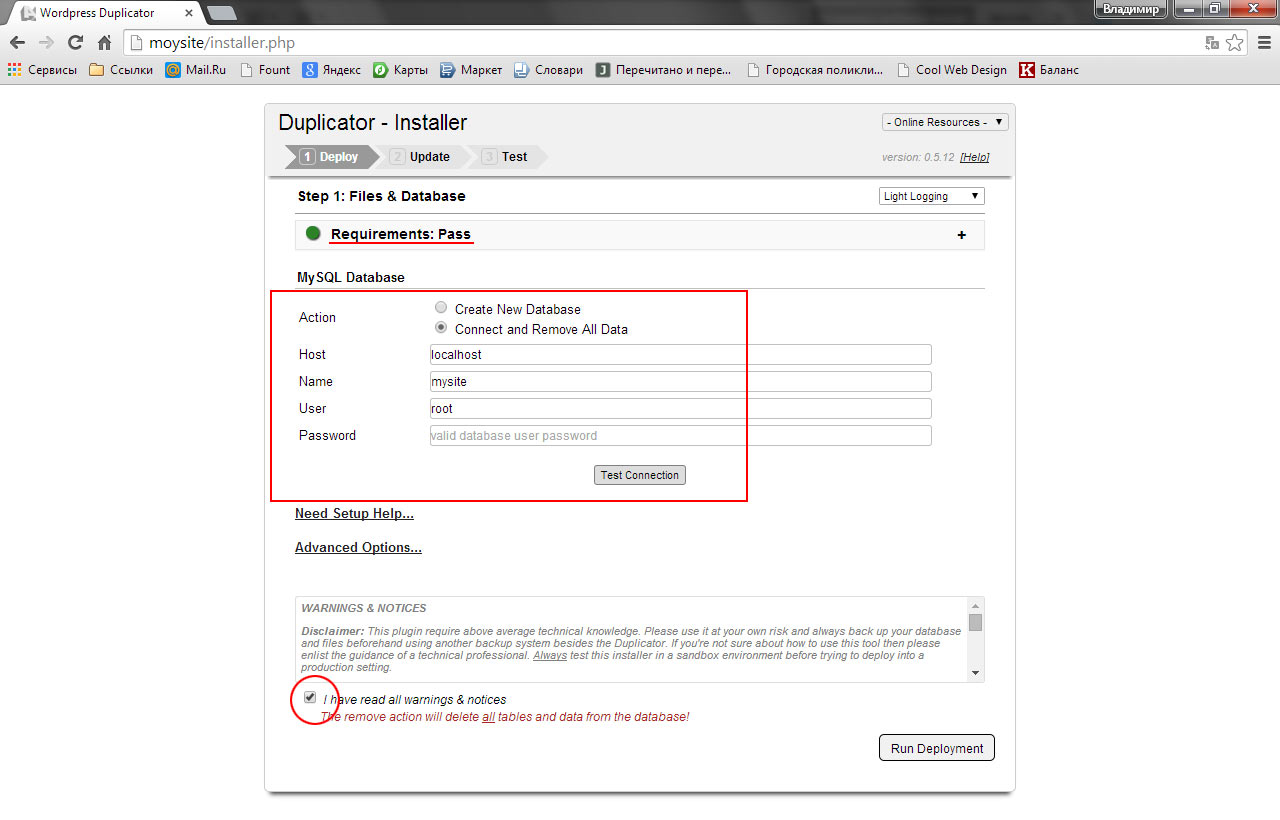Click the translate page icon in address bar
Viewport: 1280px width, 820px height.
1212,43
